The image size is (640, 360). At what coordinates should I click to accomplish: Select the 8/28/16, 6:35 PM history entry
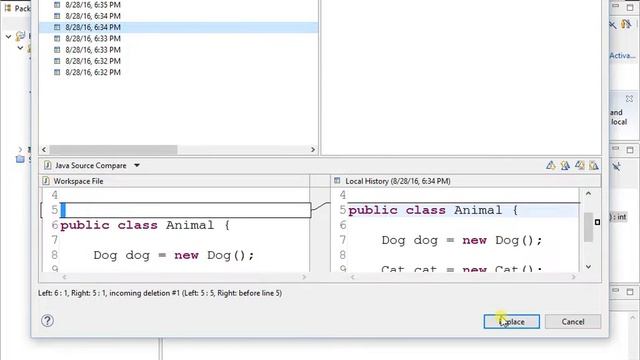(x=93, y=5)
